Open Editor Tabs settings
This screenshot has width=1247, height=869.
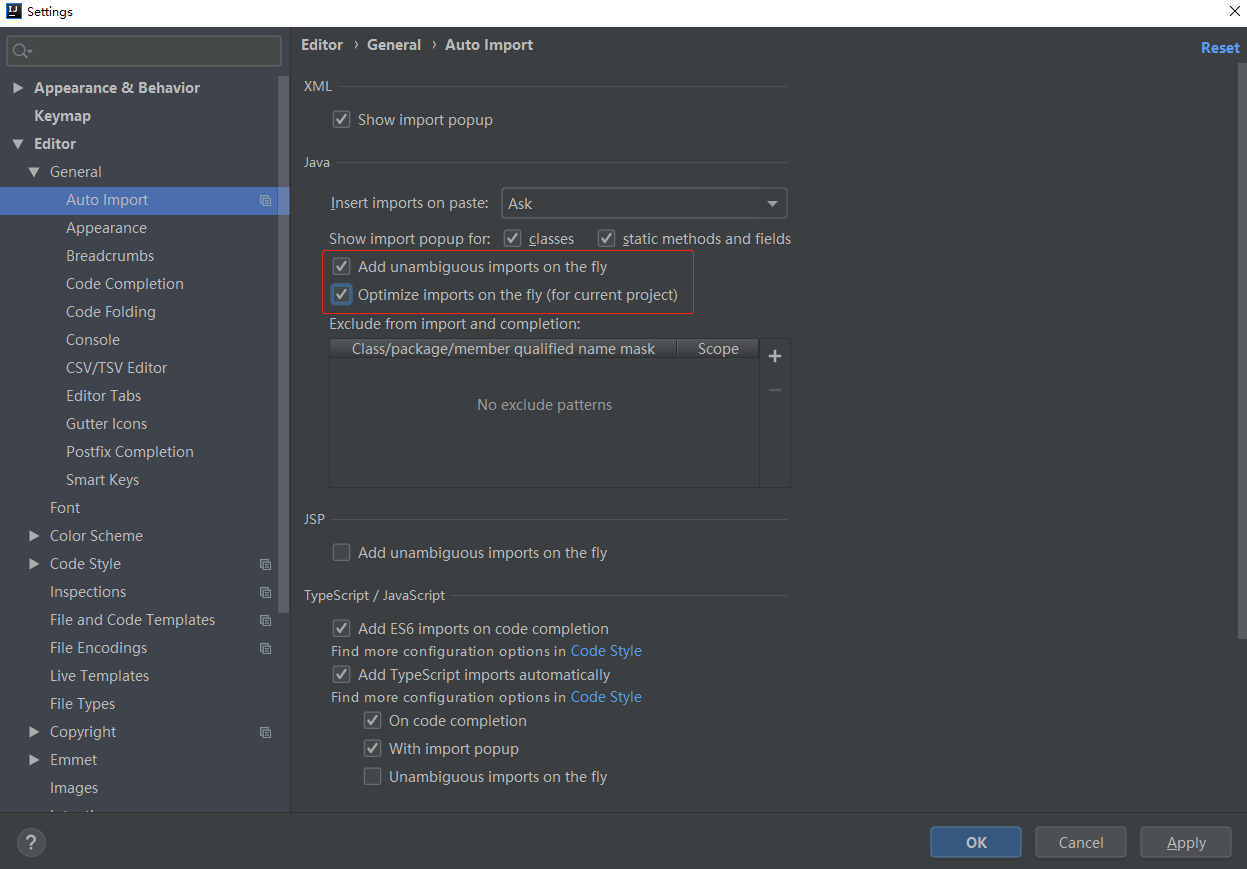tap(104, 396)
